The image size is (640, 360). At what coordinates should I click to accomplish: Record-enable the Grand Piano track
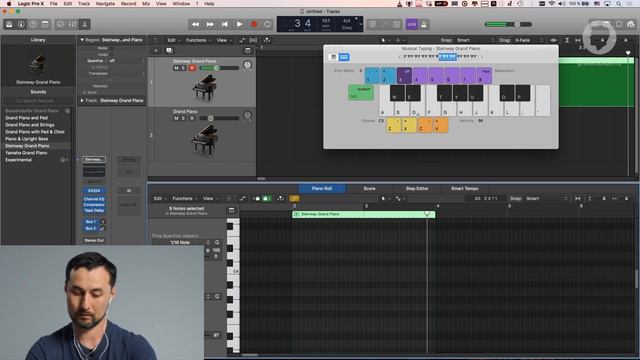[x=192, y=118]
